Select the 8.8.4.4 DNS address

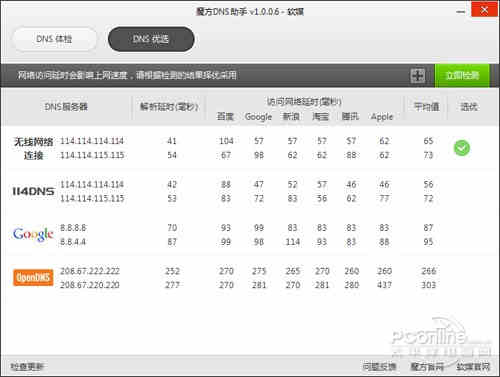pyautogui.click(x=73, y=242)
